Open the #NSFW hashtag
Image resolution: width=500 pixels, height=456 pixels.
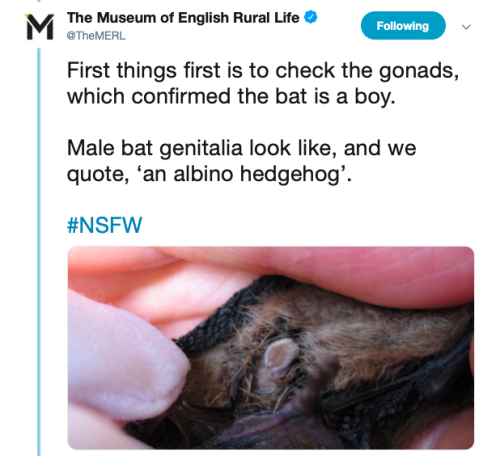click(x=104, y=225)
